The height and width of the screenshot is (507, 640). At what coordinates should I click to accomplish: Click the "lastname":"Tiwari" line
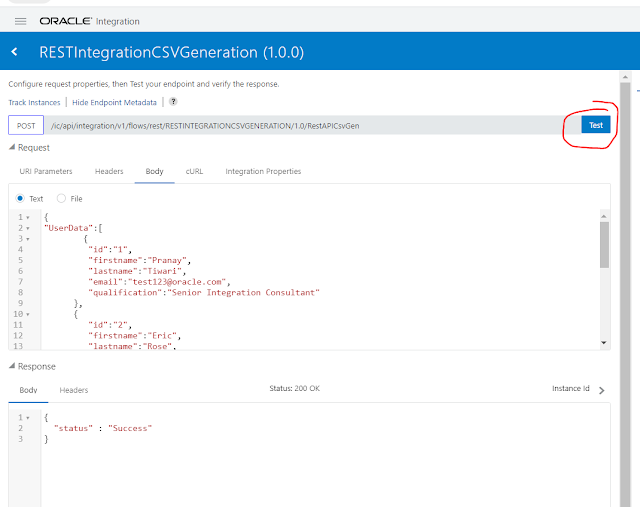point(137,271)
